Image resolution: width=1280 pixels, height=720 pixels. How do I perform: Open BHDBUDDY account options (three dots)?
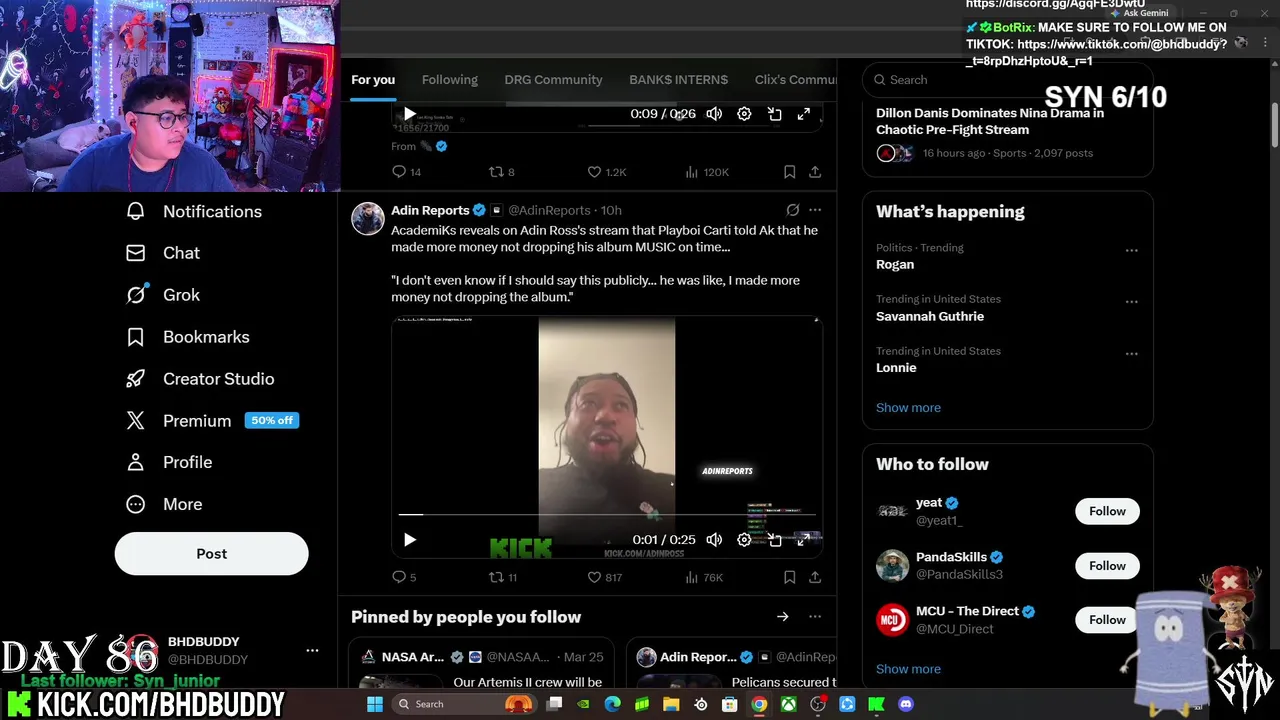point(312,650)
